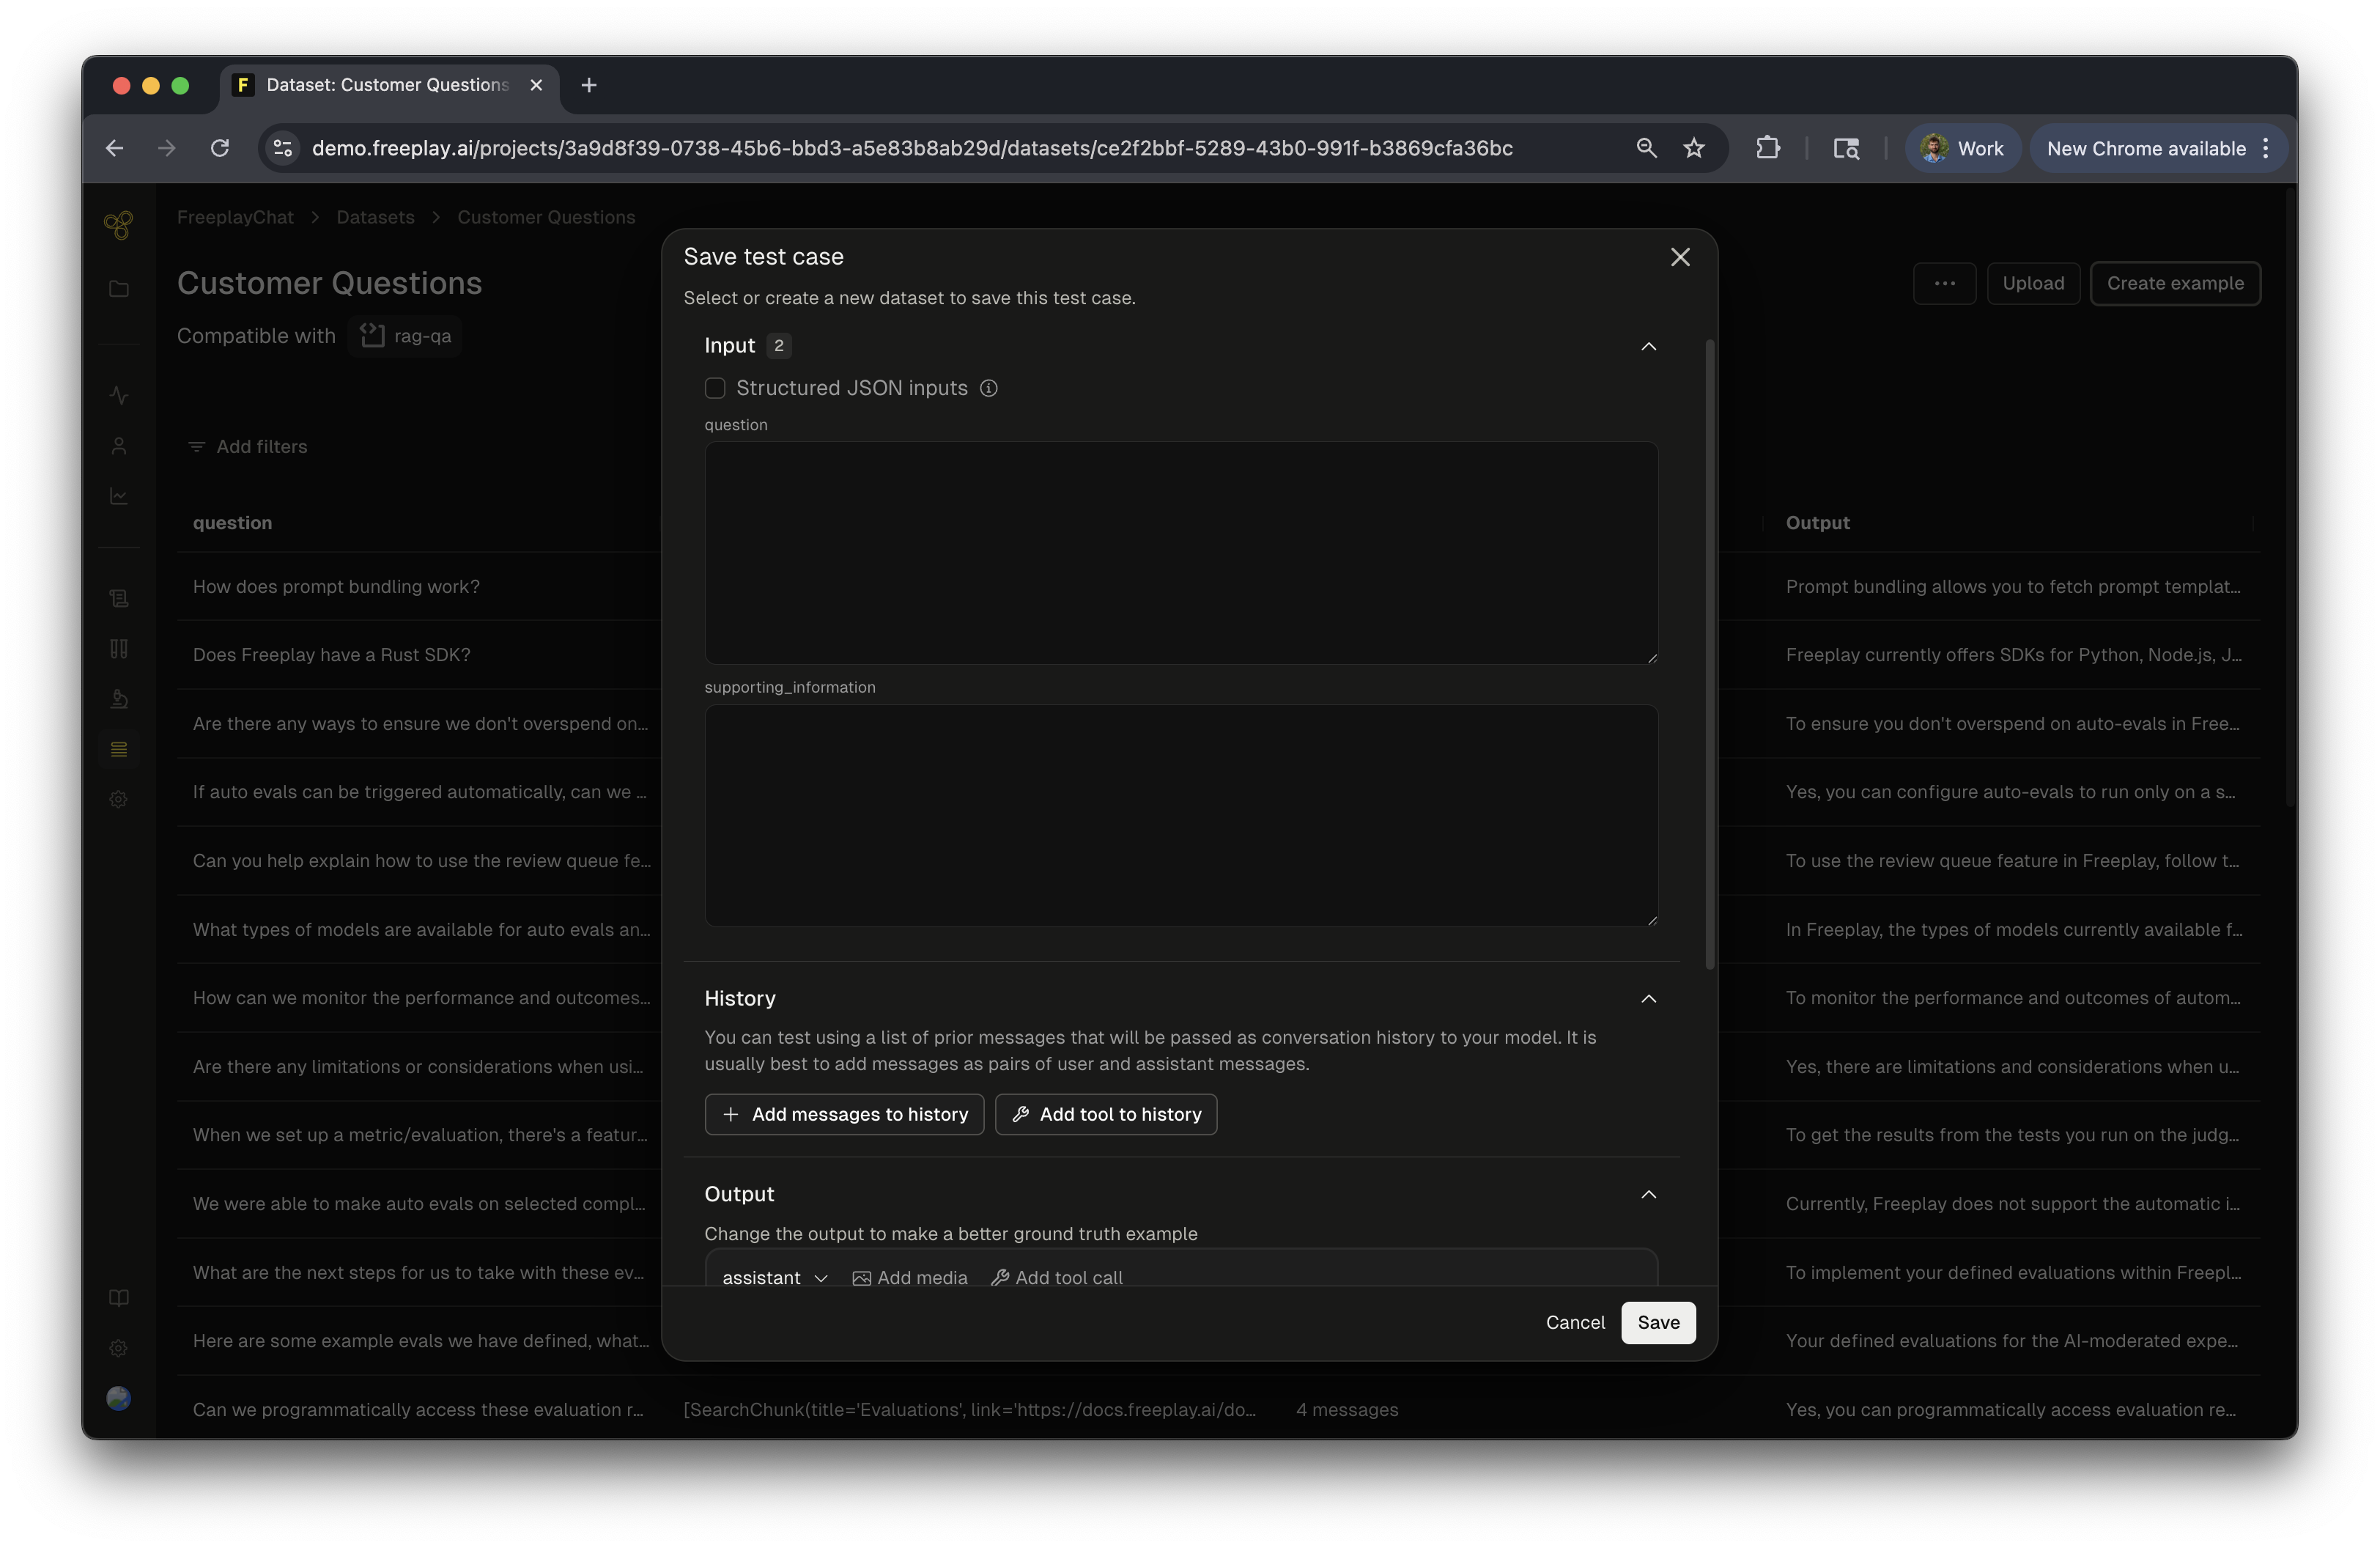Collapse the Input section chevron

1648,346
